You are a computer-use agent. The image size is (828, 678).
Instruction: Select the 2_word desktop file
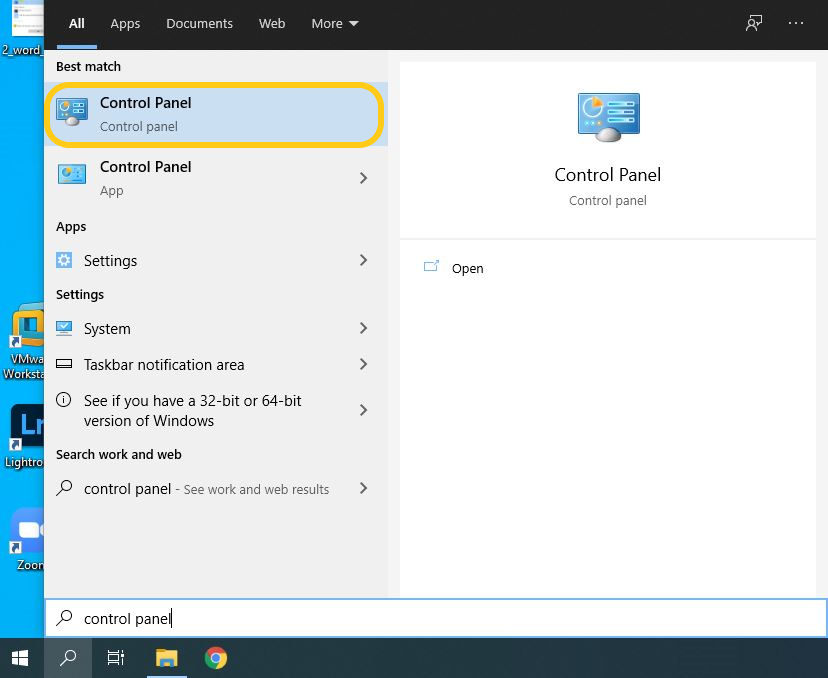pyautogui.click(x=21, y=27)
